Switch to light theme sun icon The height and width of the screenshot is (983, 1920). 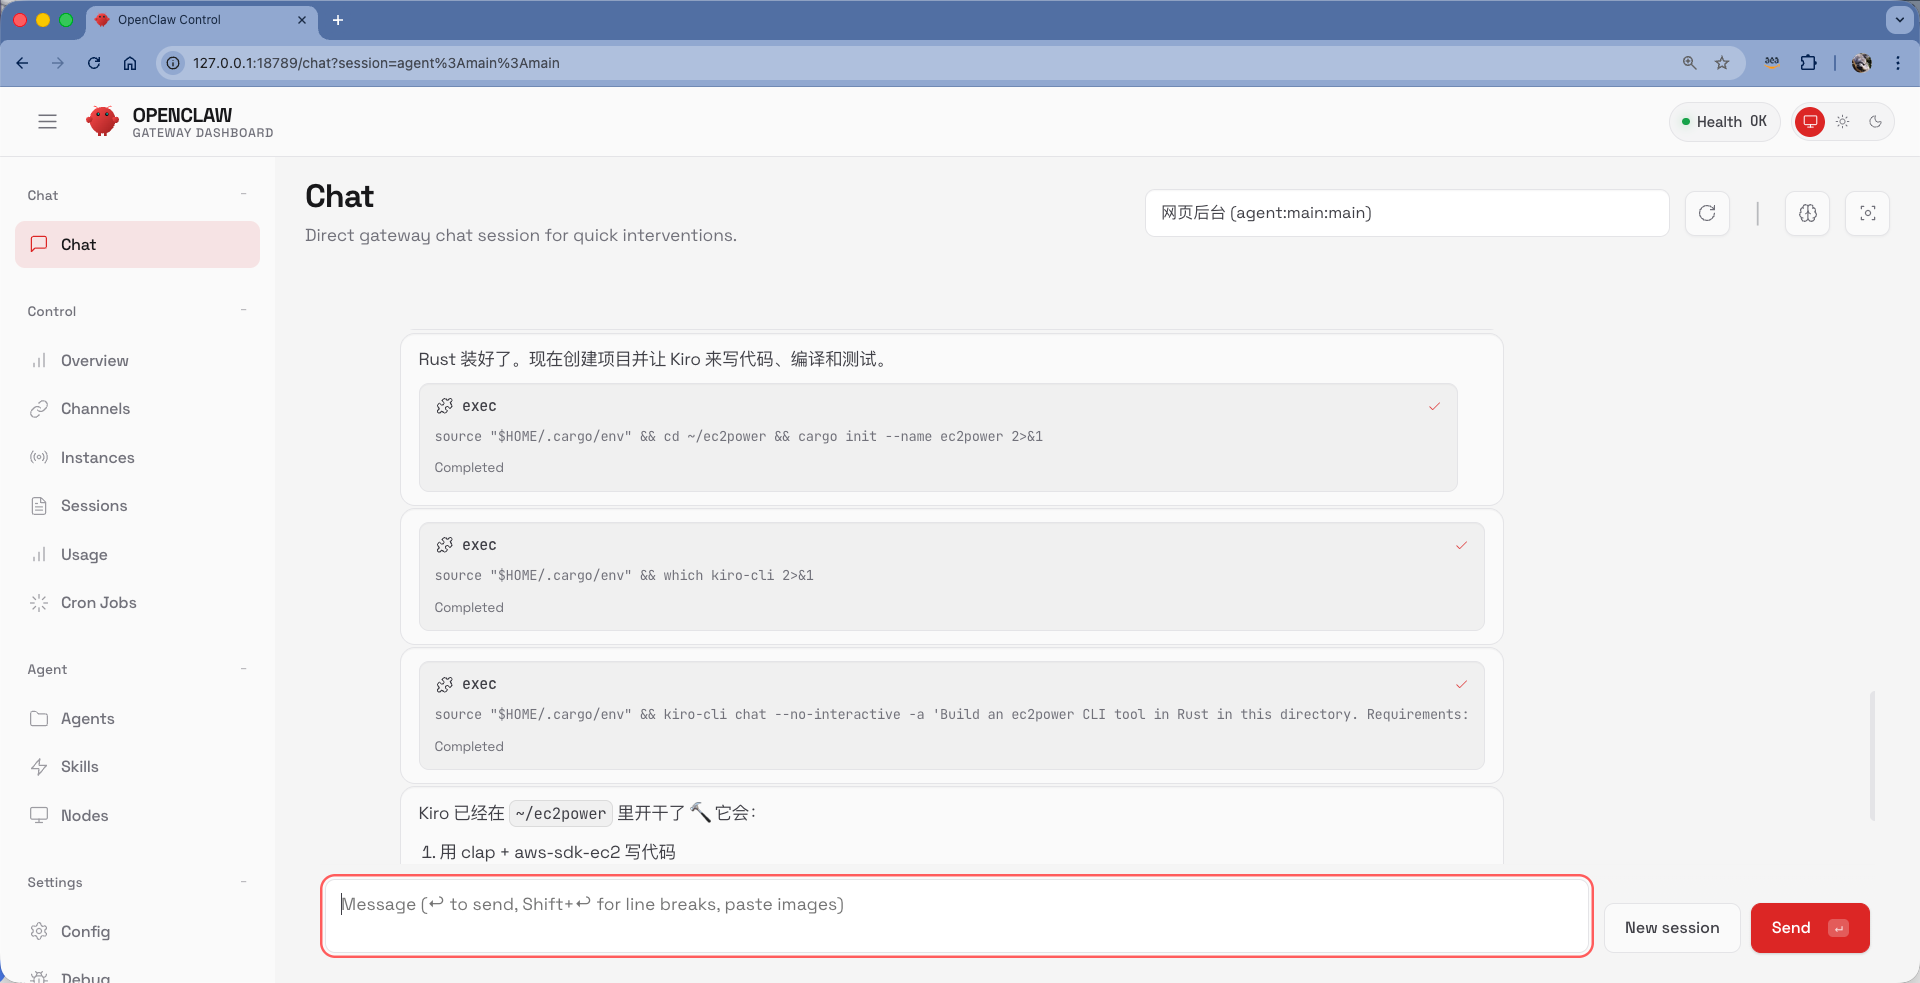(1843, 122)
